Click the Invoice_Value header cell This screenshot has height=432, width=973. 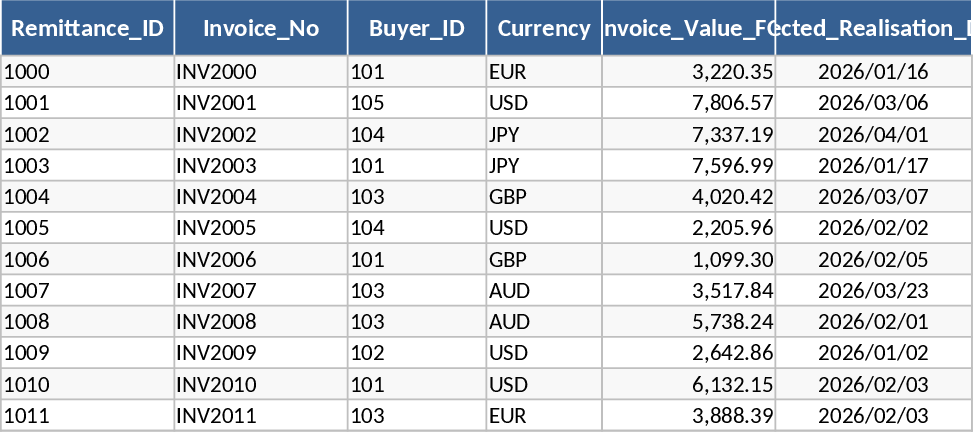(x=688, y=28)
